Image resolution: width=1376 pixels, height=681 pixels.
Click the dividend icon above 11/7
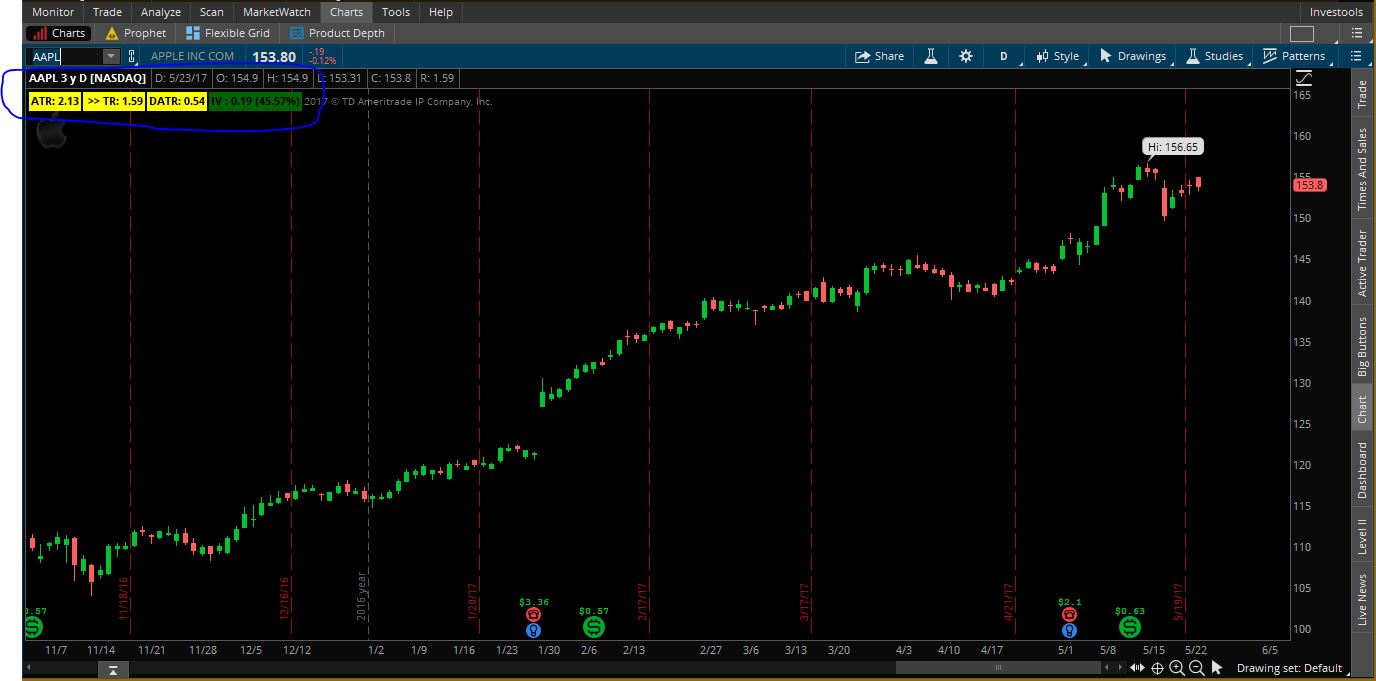click(33, 627)
